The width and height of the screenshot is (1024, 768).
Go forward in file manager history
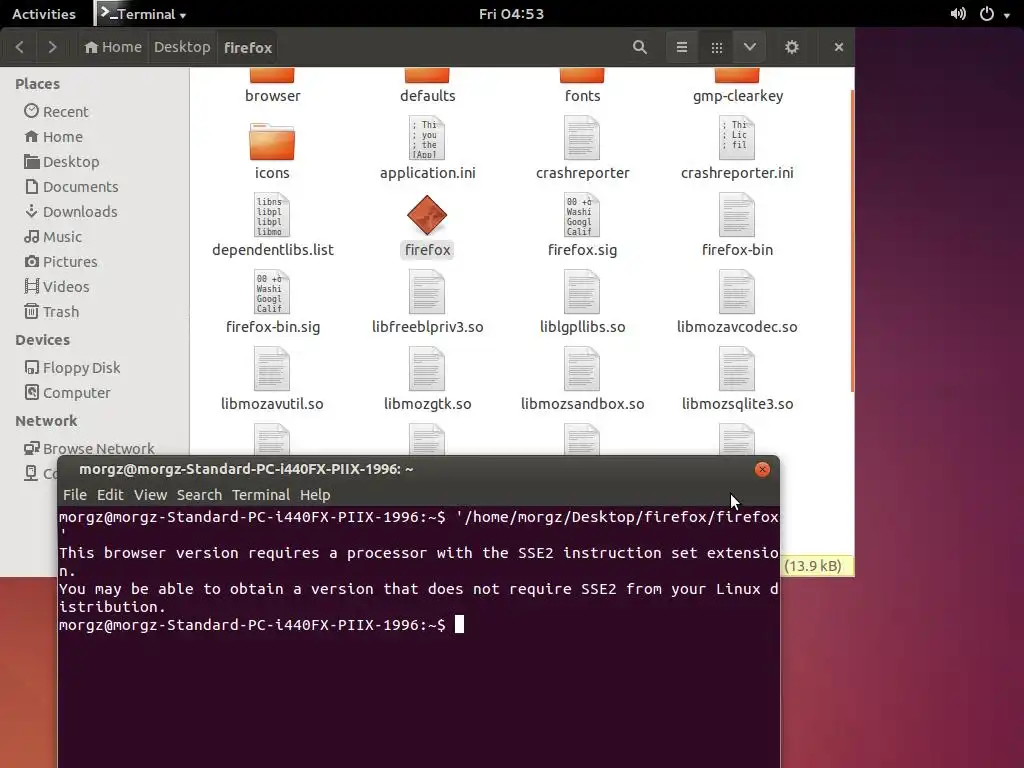[52, 47]
